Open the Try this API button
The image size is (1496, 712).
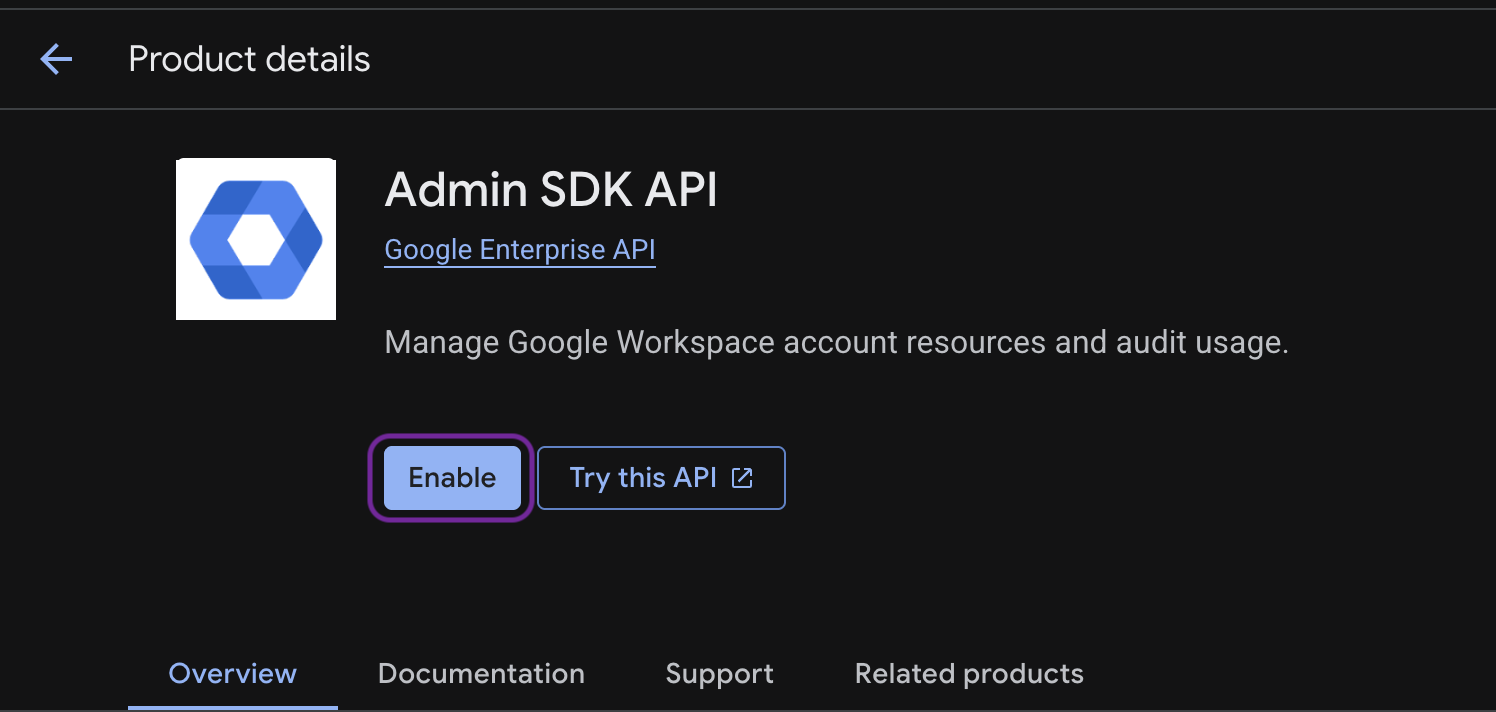tap(661, 478)
